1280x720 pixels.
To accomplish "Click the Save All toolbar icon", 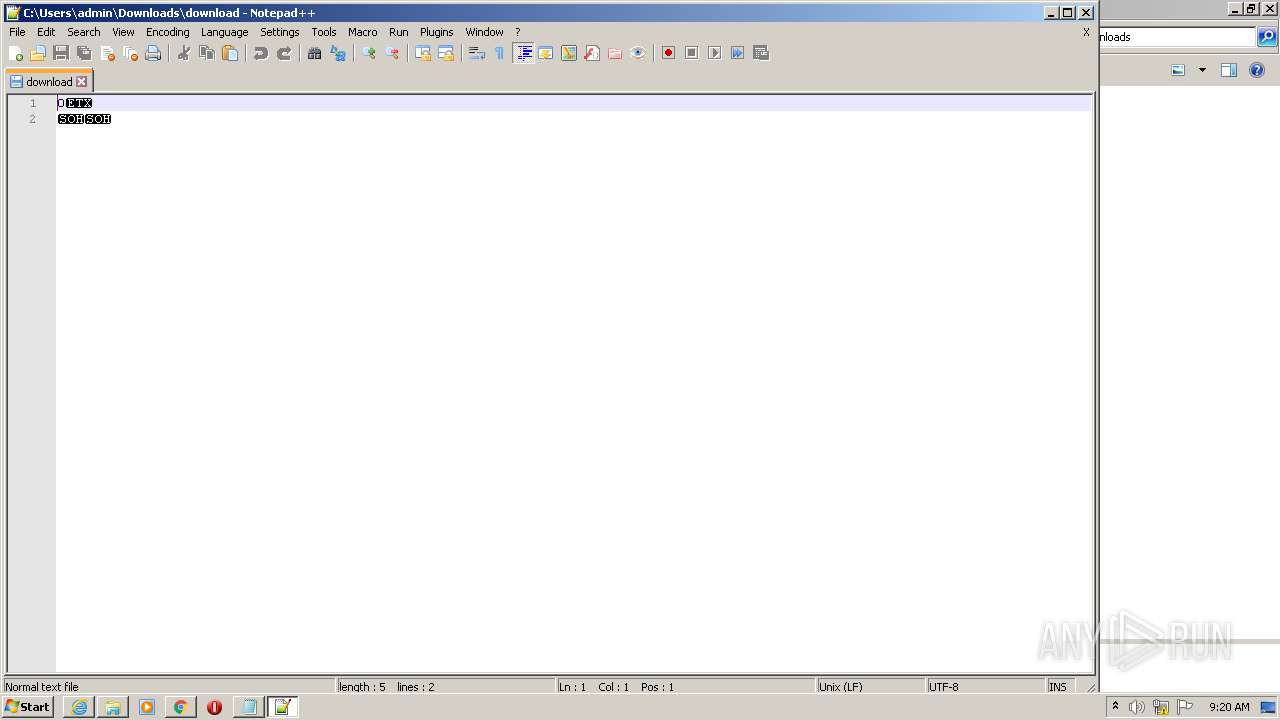I will 84,53.
